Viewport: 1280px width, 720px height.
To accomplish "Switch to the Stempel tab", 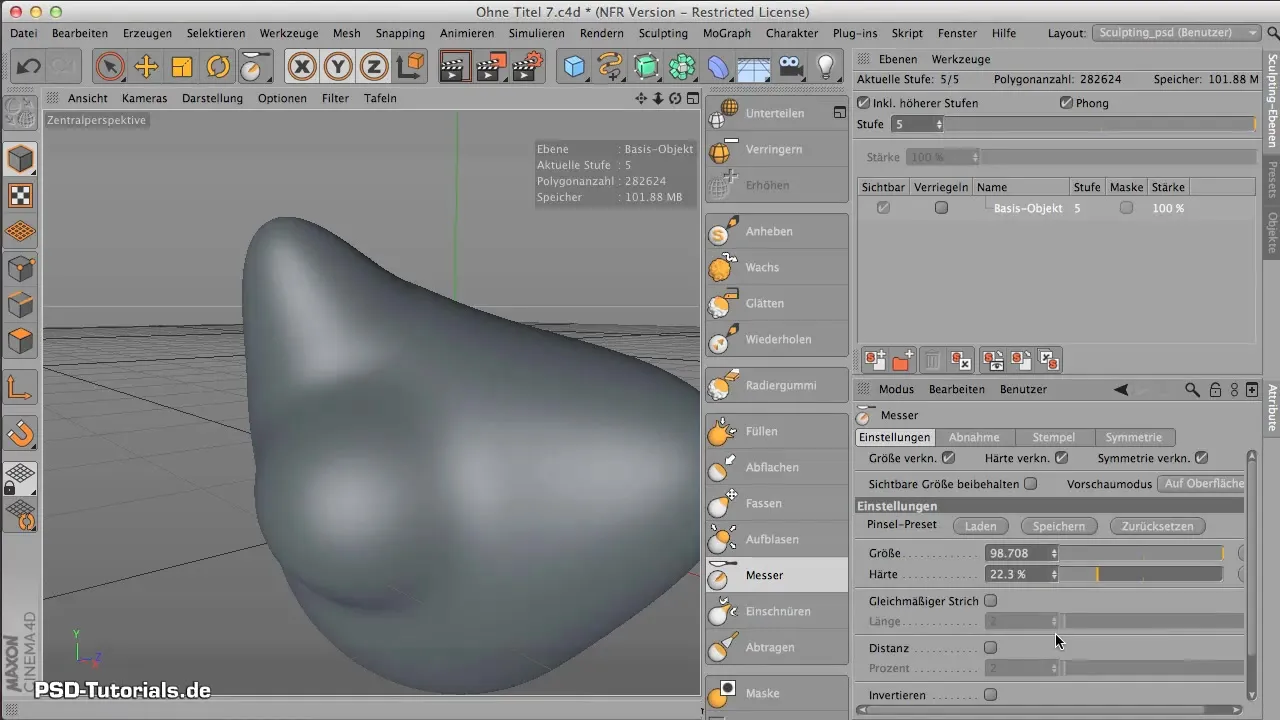I will point(1054,437).
